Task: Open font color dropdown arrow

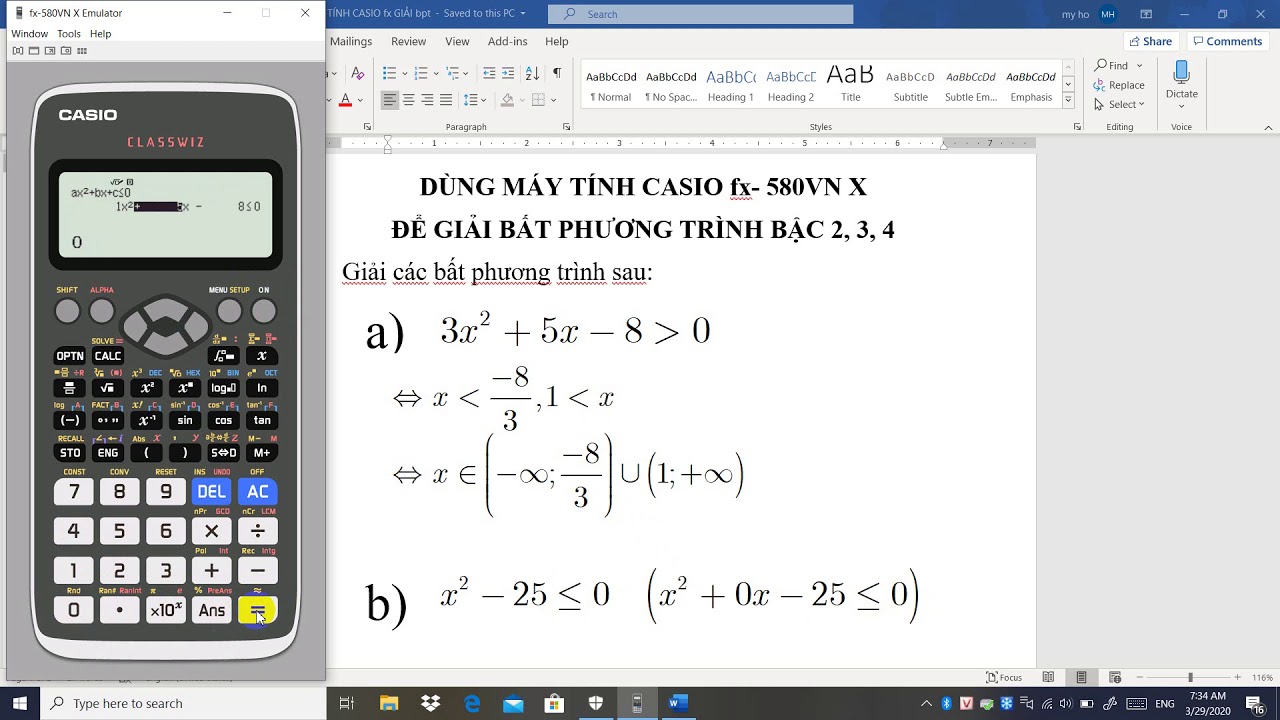Action: click(358, 100)
